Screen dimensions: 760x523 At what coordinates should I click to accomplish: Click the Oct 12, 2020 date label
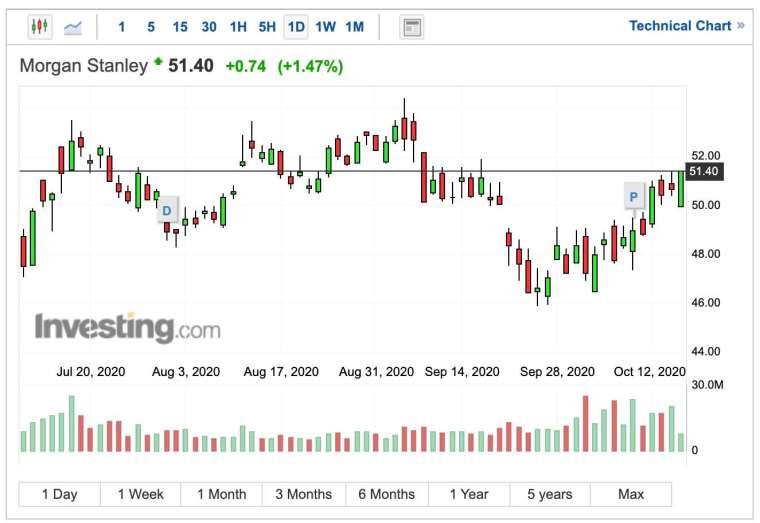pos(649,372)
